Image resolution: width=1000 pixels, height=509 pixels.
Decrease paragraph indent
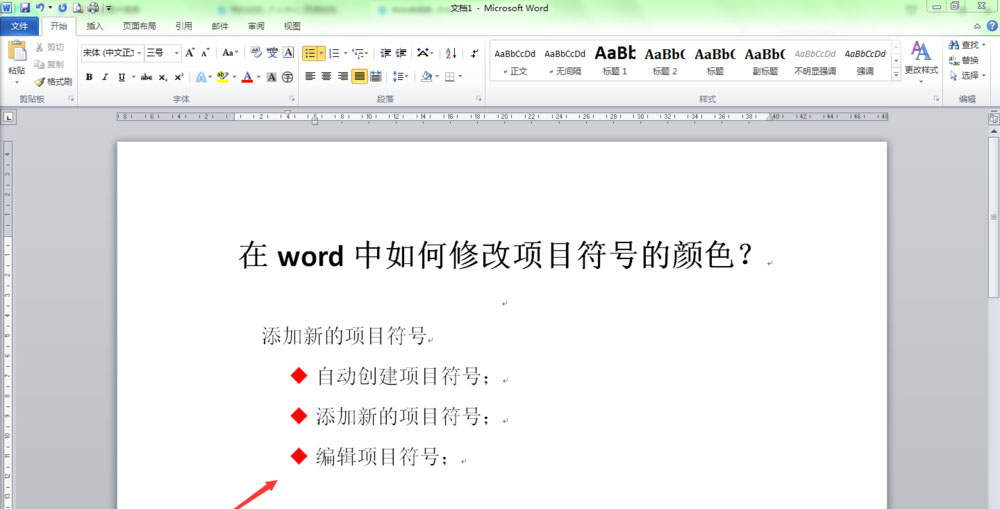tap(385, 53)
